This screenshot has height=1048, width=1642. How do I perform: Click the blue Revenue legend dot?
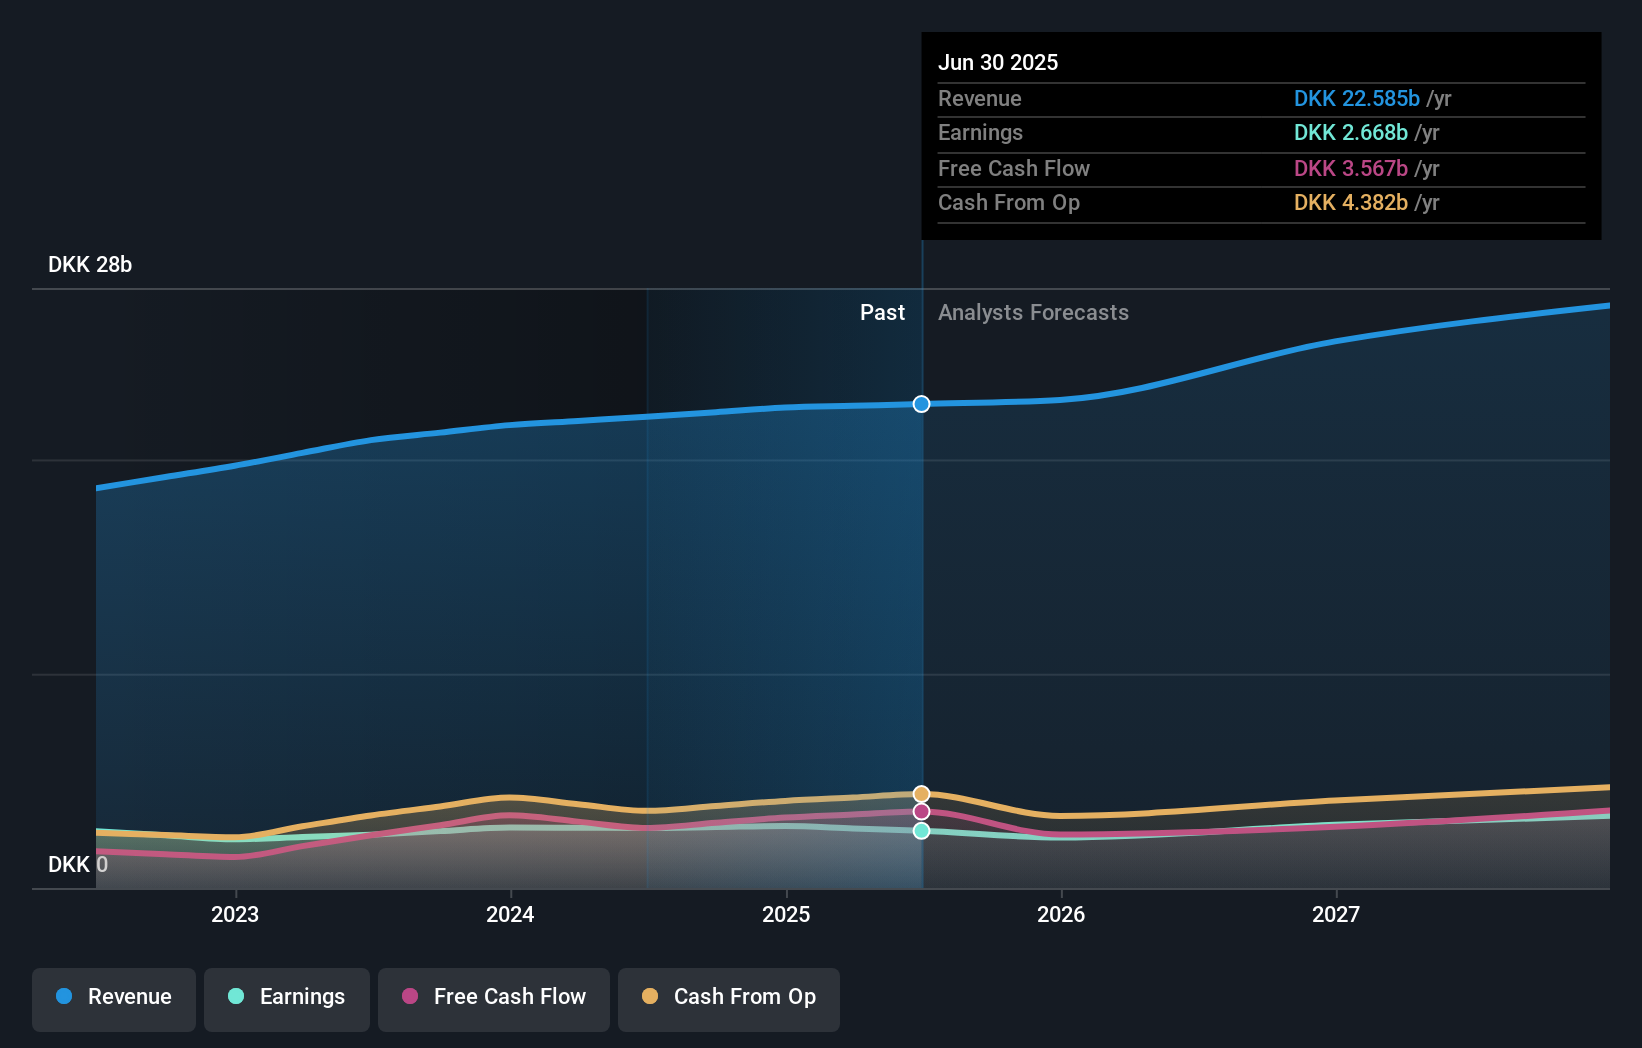point(62,997)
